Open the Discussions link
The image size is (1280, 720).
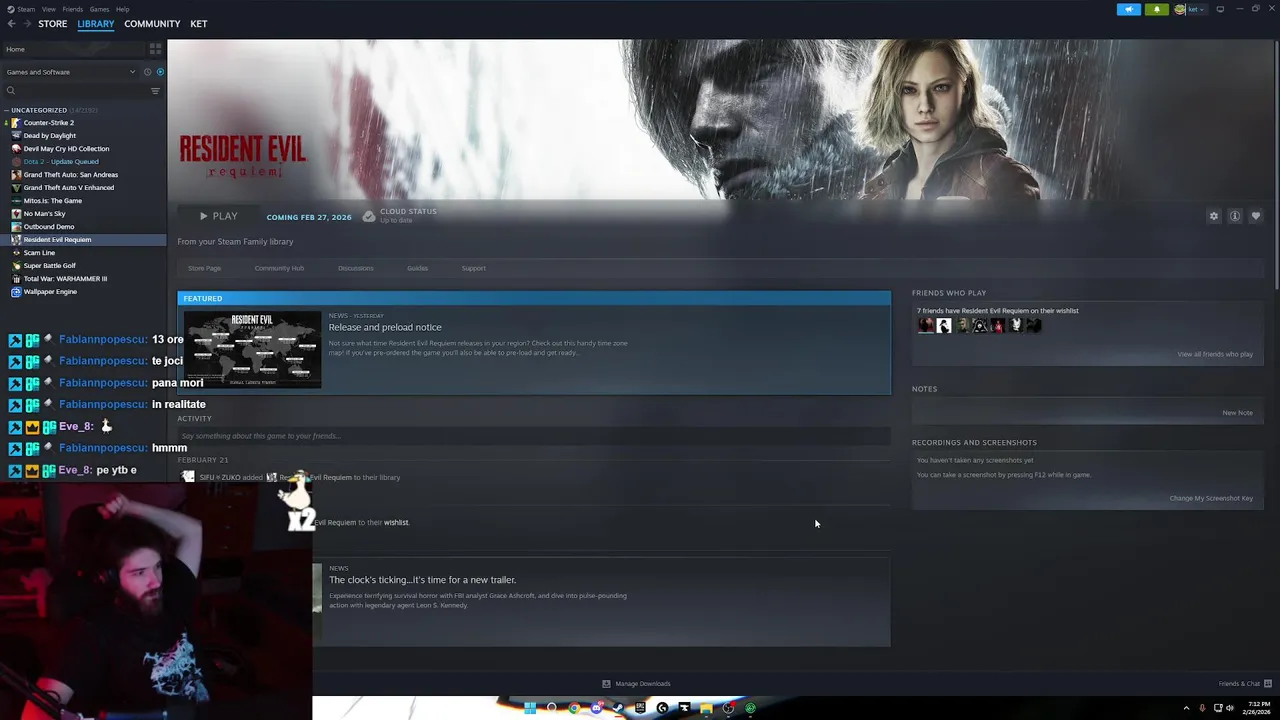click(x=355, y=268)
